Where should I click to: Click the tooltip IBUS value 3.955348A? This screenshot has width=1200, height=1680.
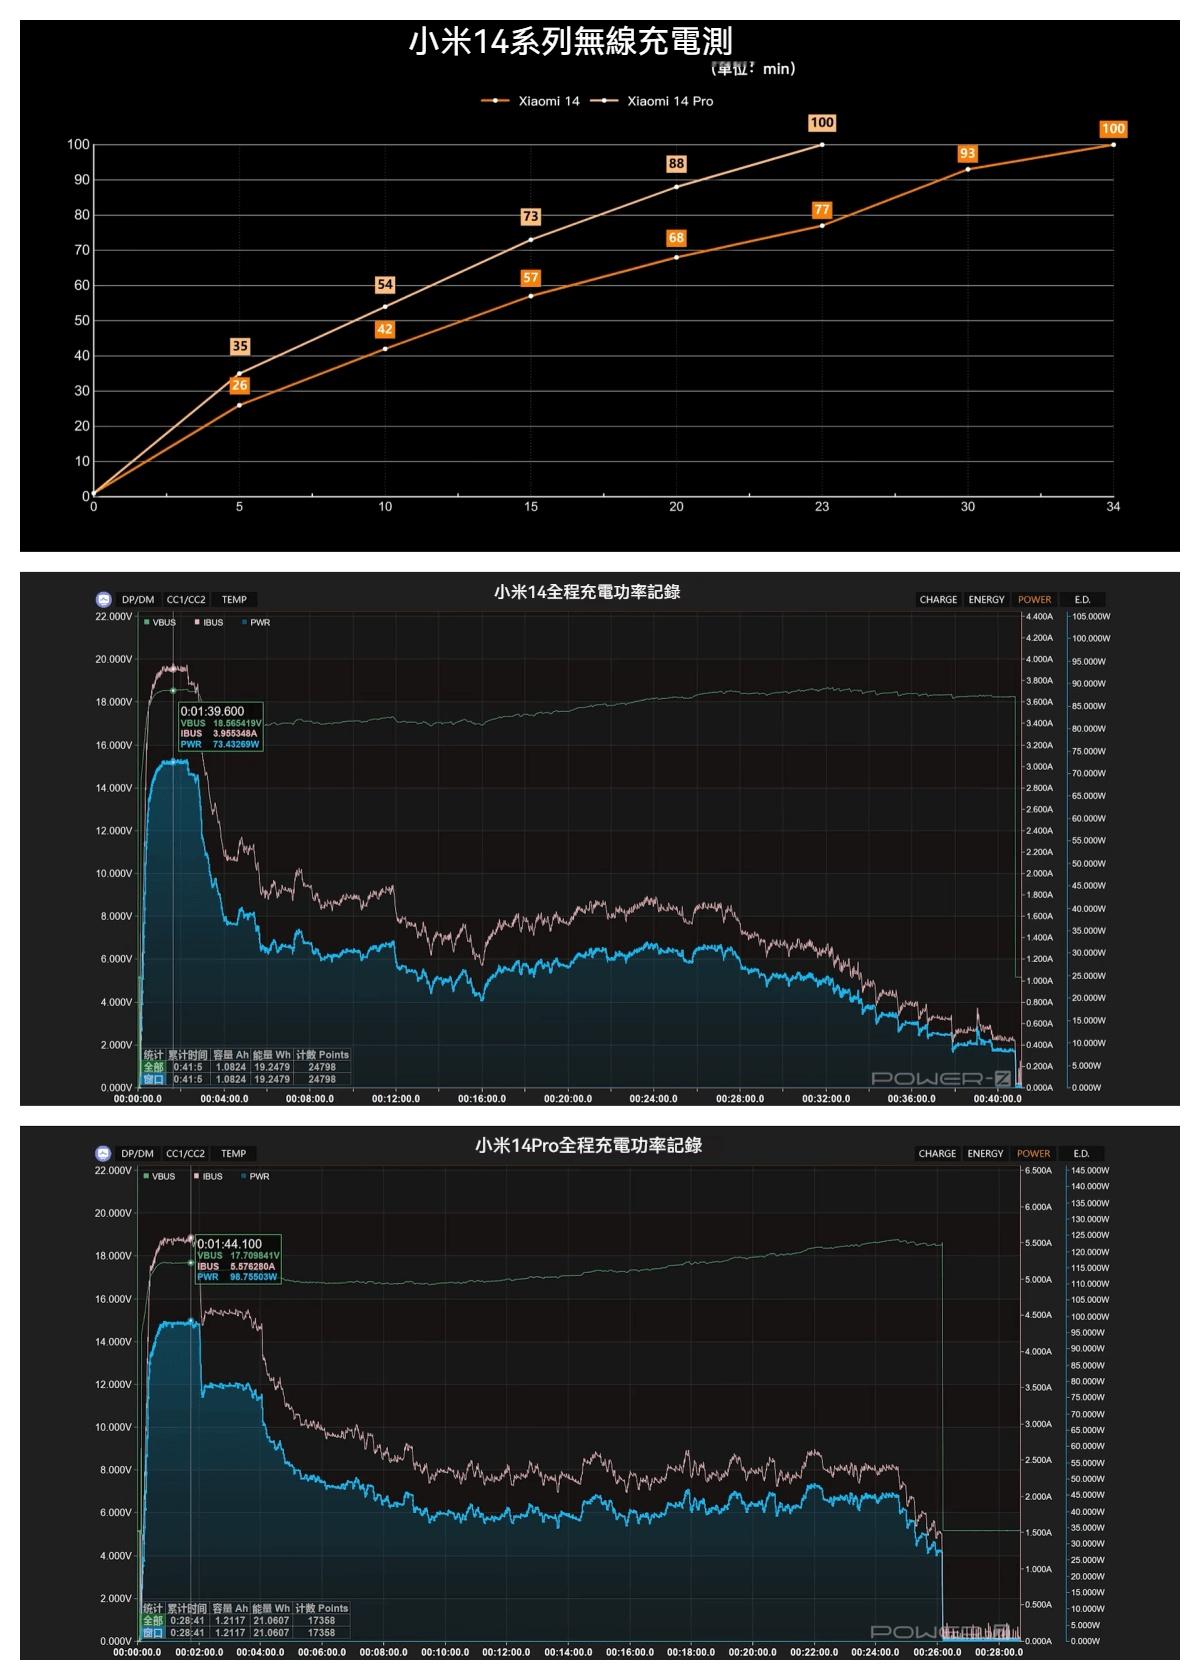(236, 734)
